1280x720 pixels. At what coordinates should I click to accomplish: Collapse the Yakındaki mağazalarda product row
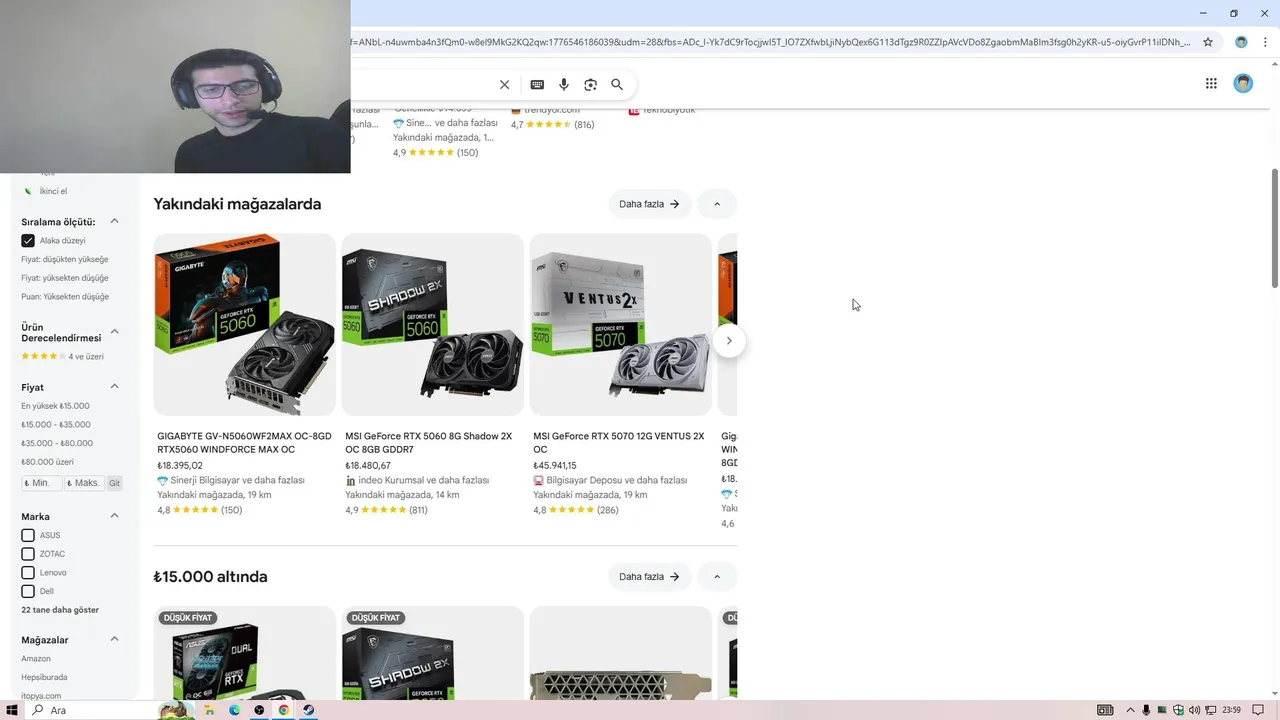point(717,204)
